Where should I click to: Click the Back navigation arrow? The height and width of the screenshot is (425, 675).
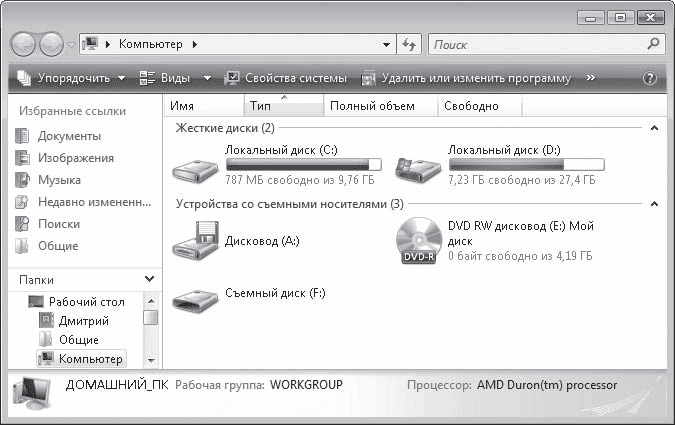[25, 45]
